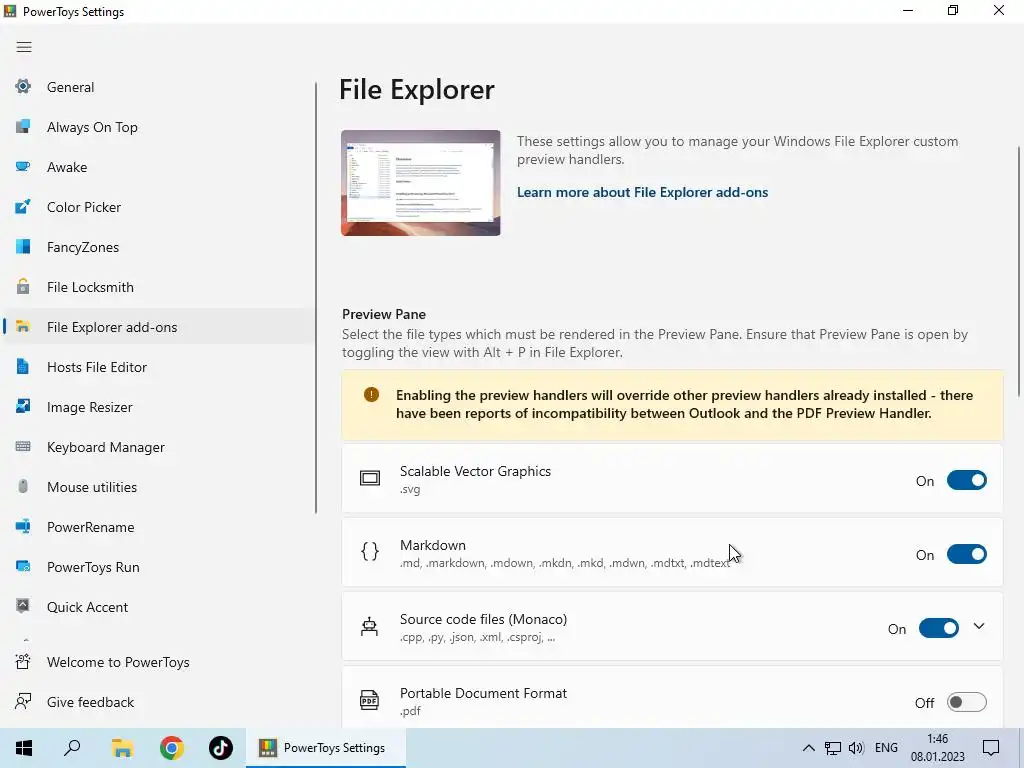Viewport: 1024px width, 768px height.
Task: Click the network tray icon
Action: coord(833,748)
